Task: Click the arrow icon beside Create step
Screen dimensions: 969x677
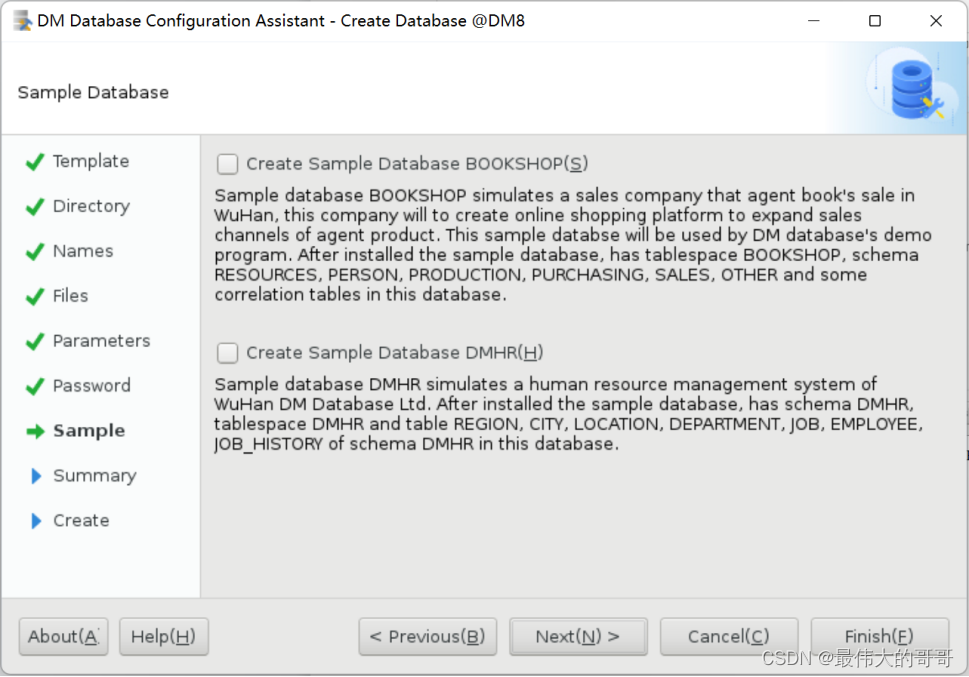Action: (x=34, y=520)
